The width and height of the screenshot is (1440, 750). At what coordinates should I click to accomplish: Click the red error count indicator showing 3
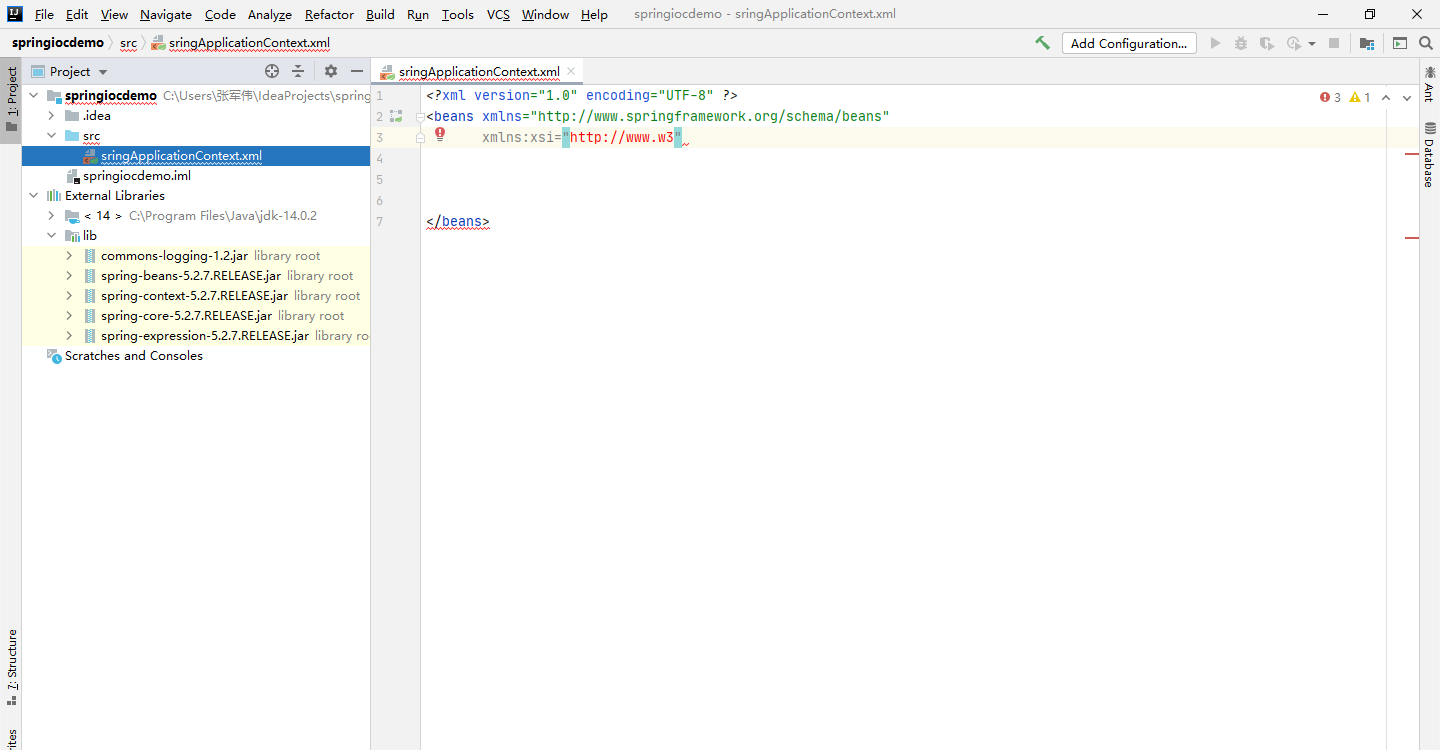(1330, 97)
